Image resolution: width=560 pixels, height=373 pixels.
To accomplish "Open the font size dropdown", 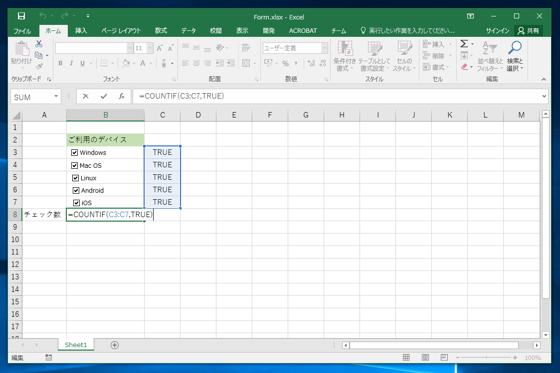I will [x=150, y=48].
